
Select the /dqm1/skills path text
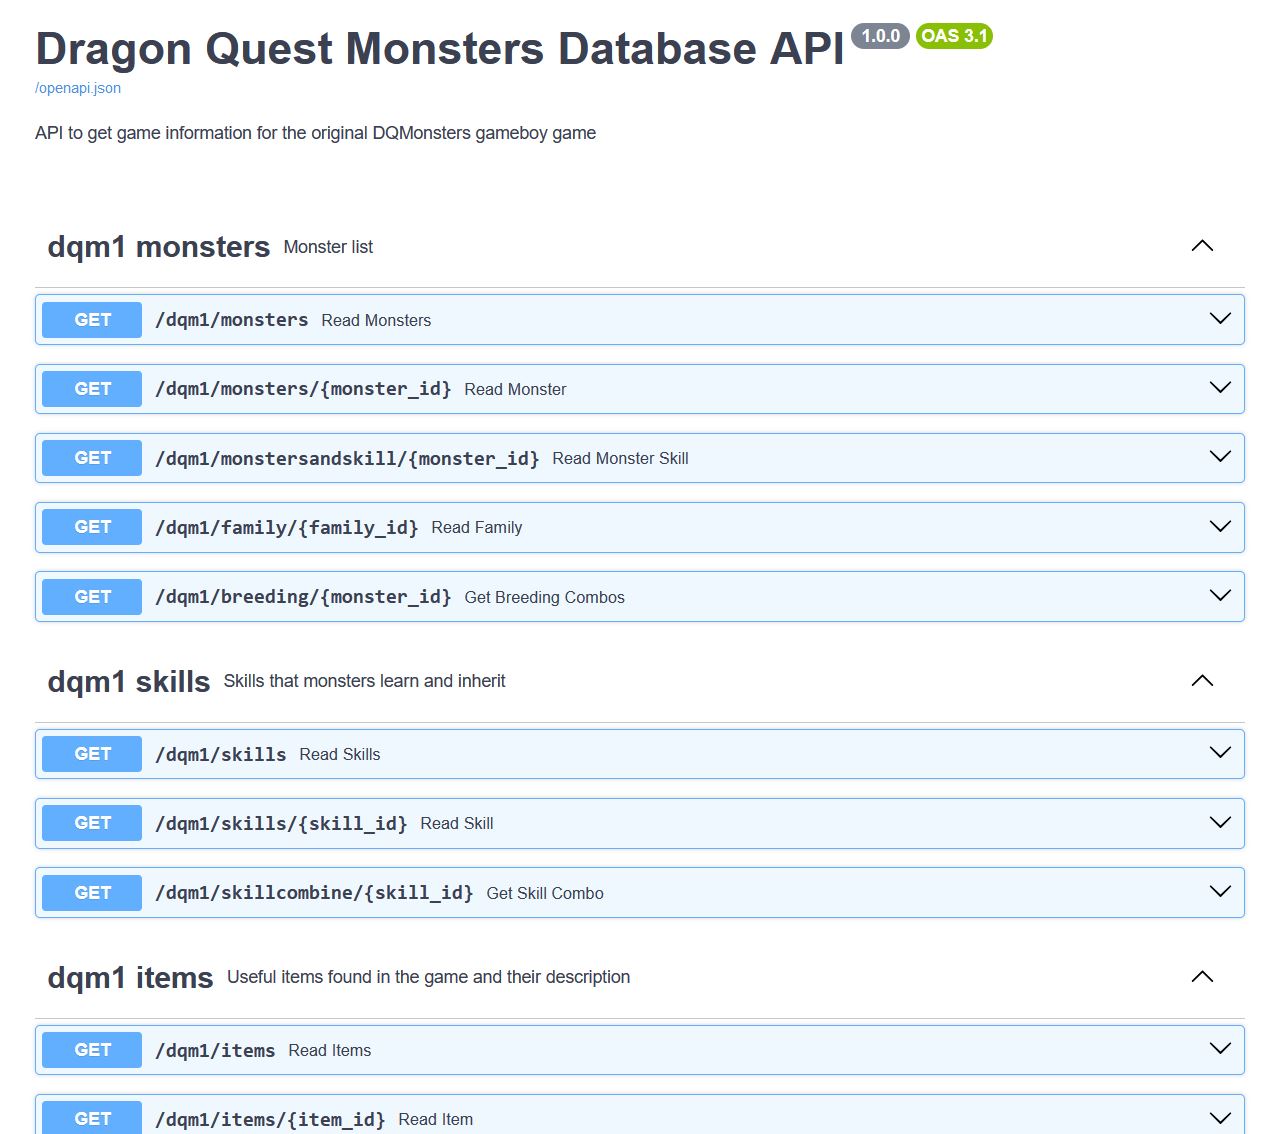221,754
